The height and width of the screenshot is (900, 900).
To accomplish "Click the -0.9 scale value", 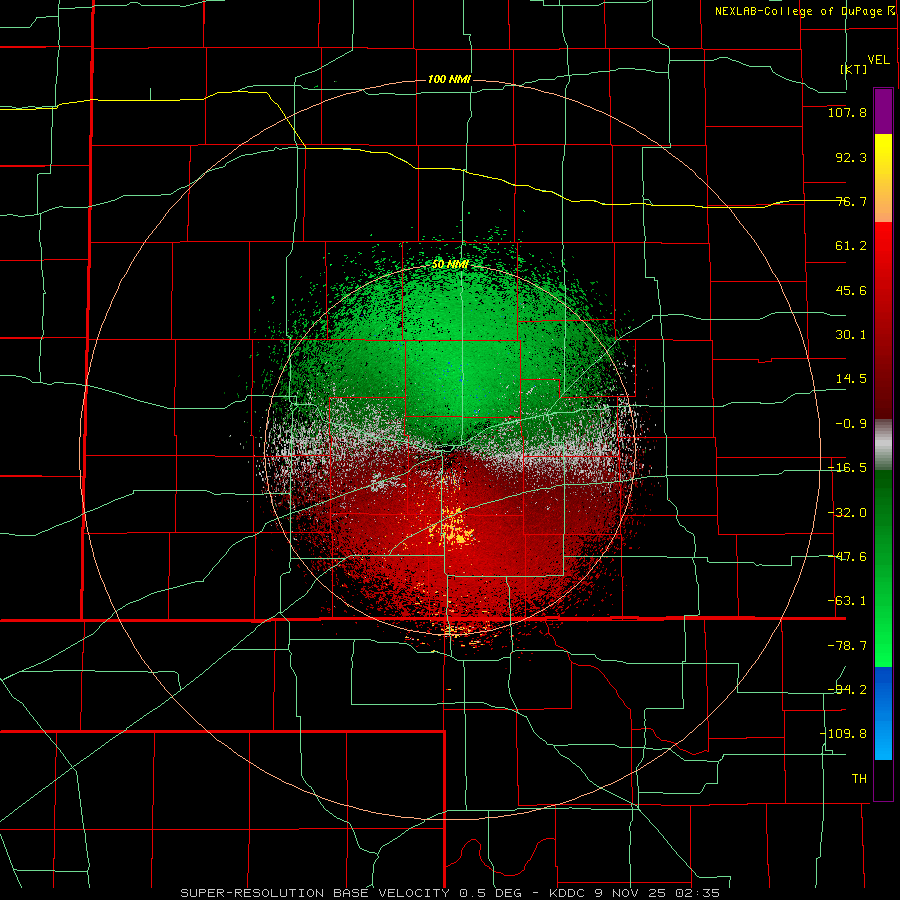I will pyautogui.click(x=851, y=424).
